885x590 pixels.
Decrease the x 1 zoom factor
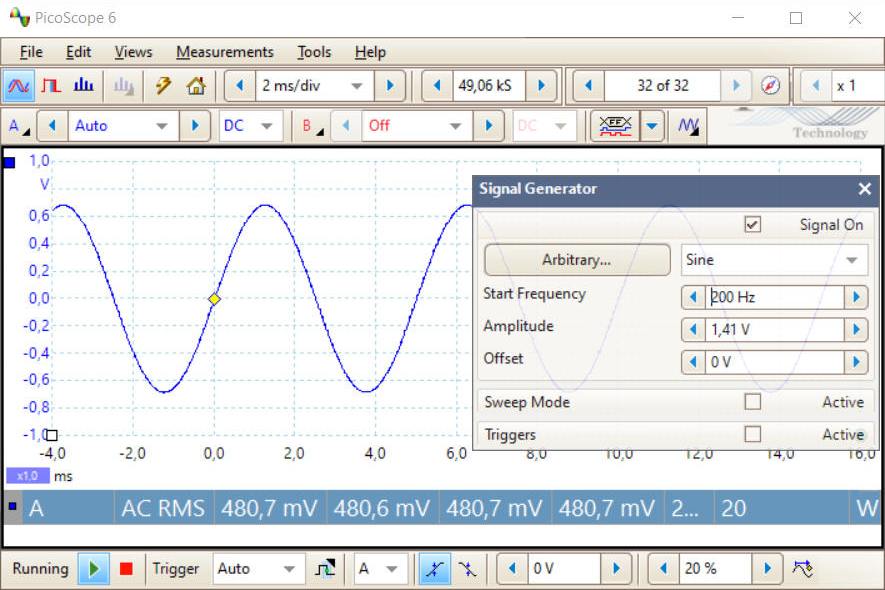tap(816, 86)
